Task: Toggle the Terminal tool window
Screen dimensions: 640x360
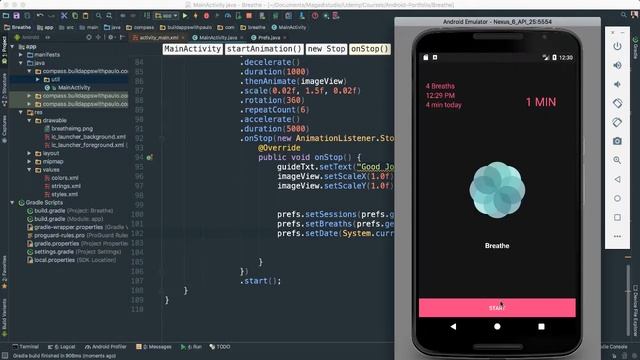Action: 25,347
